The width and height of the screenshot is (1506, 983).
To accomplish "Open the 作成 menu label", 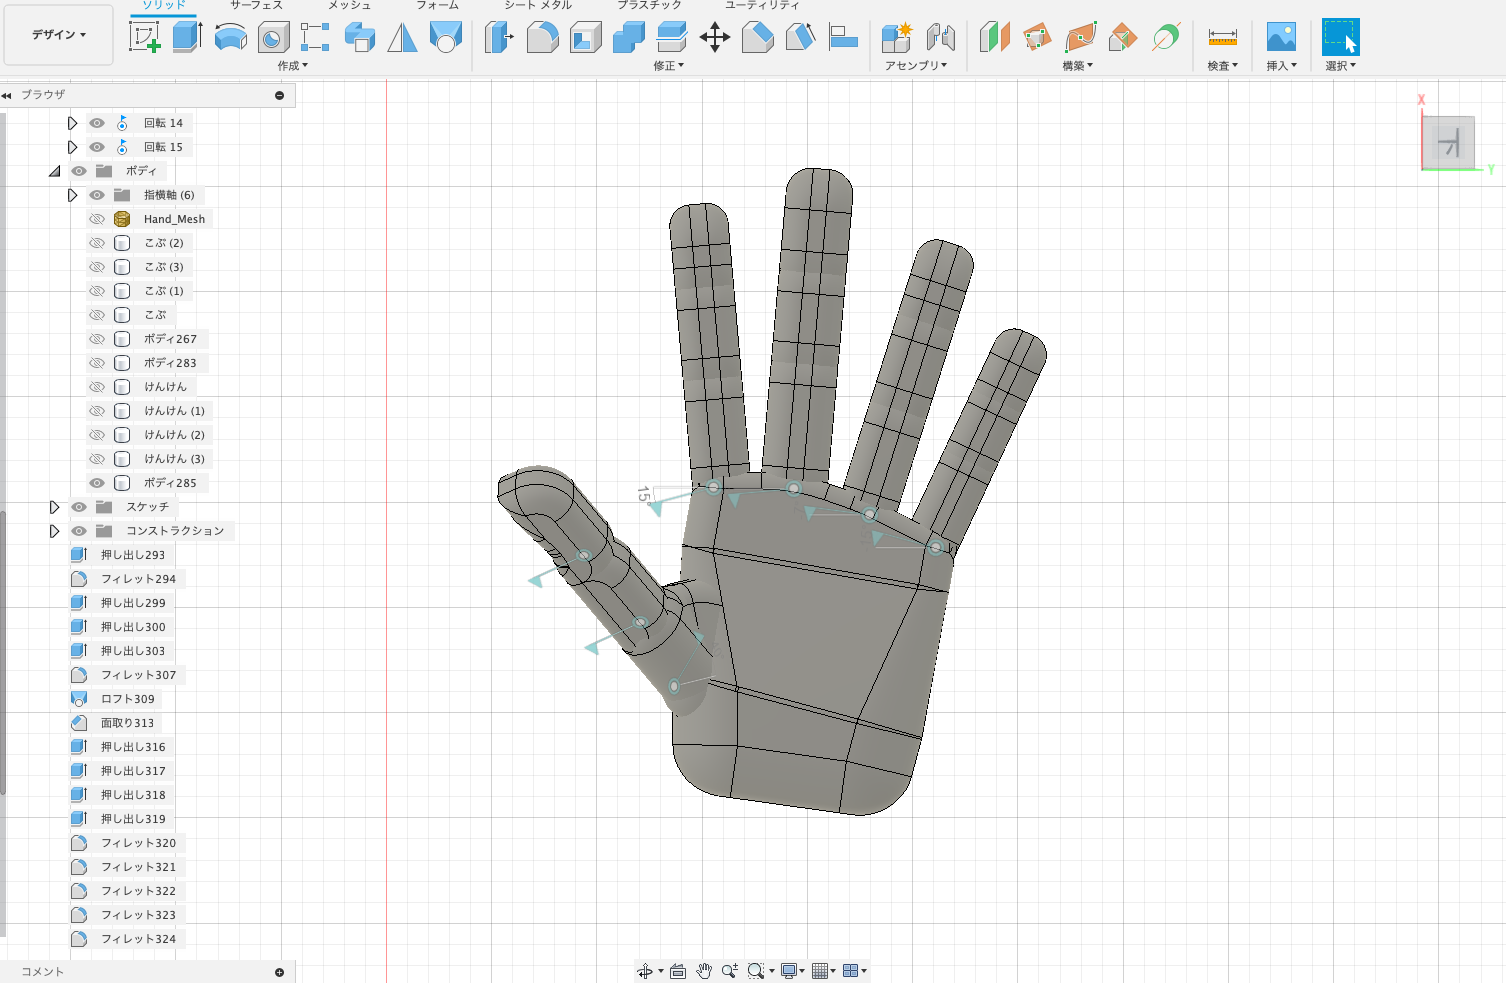I will 292,66.
